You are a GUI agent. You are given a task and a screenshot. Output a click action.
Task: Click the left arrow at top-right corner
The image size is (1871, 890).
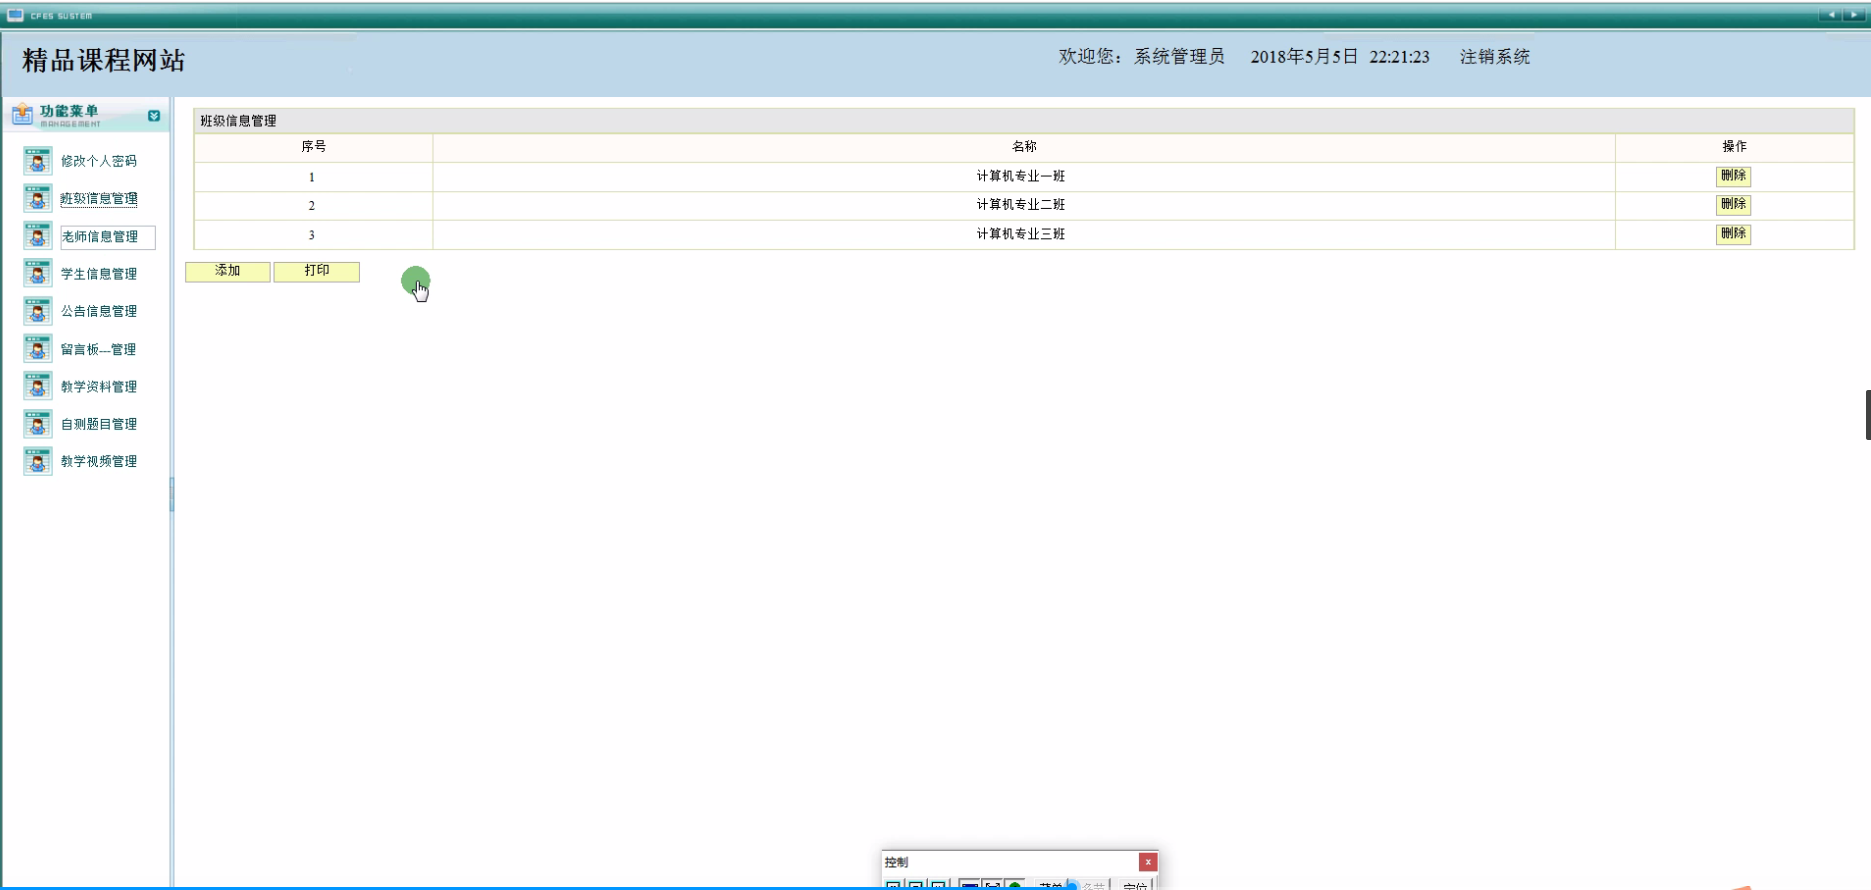point(1831,15)
